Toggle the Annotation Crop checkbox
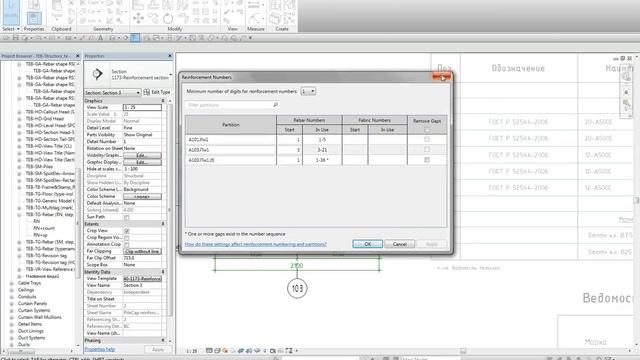 click(127, 244)
